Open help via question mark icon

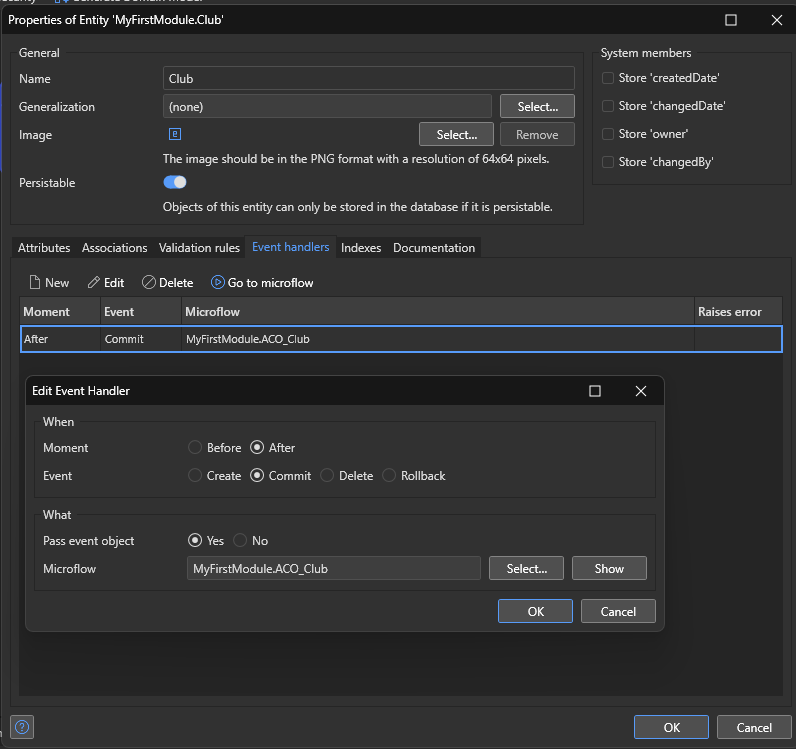pos(22,727)
